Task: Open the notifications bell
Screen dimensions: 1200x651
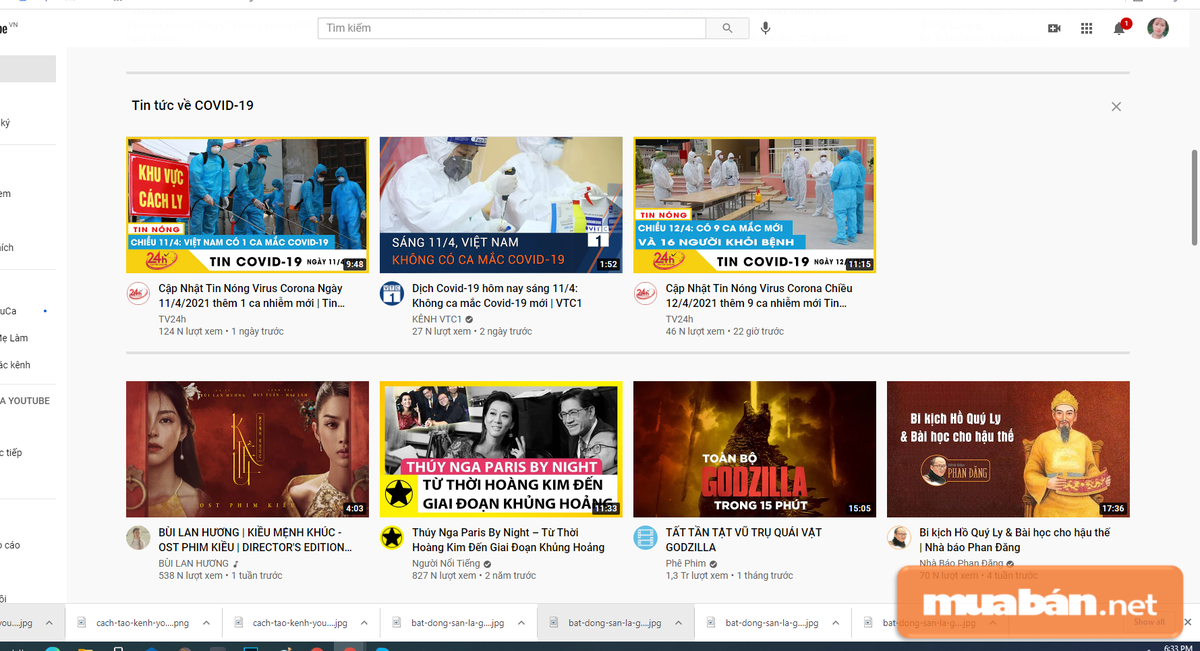Action: point(1120,27)
